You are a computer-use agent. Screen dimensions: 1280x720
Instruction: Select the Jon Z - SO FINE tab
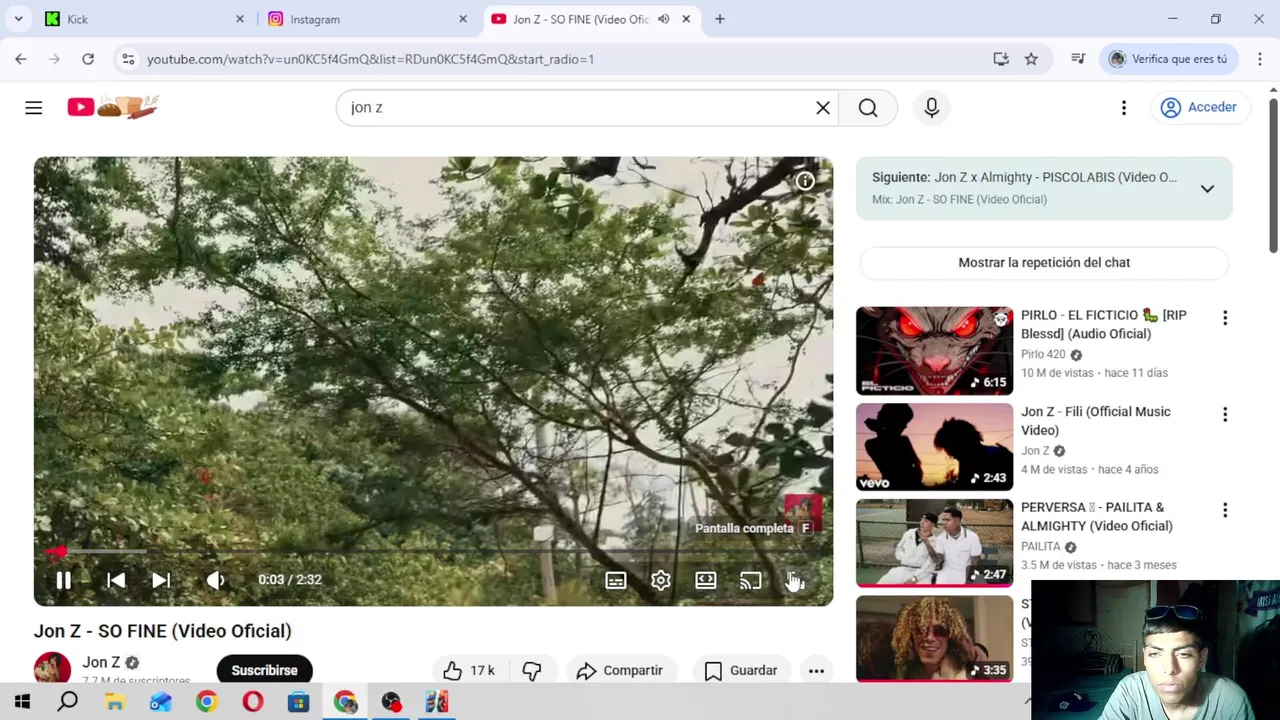point(580,19)
